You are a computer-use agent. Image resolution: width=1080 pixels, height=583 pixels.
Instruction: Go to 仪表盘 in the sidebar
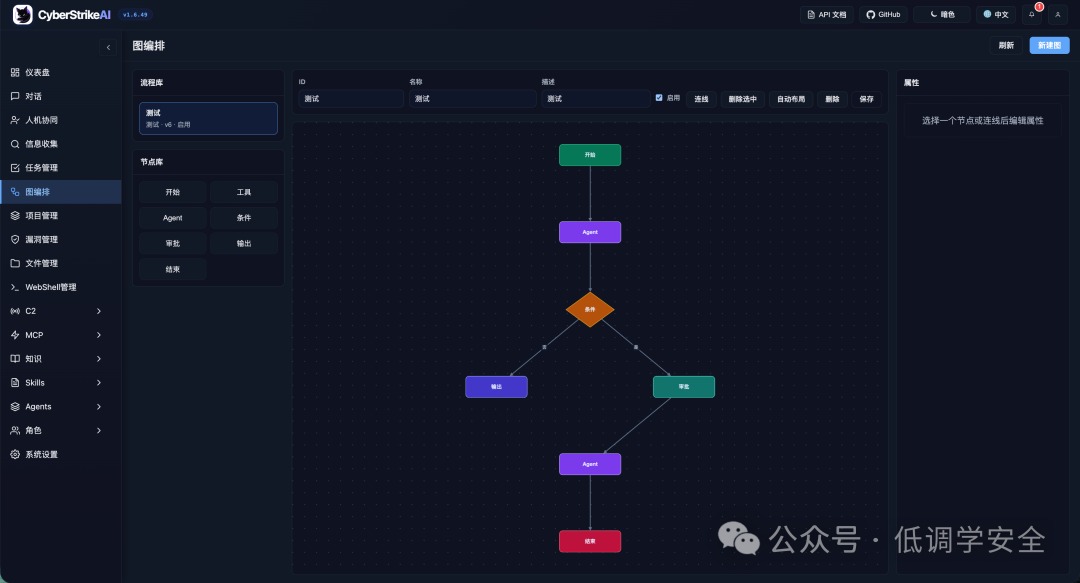(x=61, y=72)
